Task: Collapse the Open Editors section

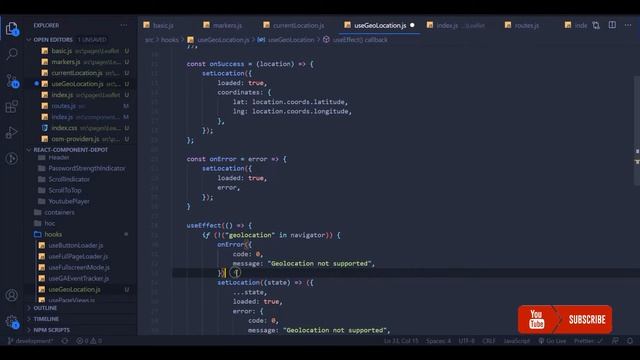Action: [x=53, y=40]
